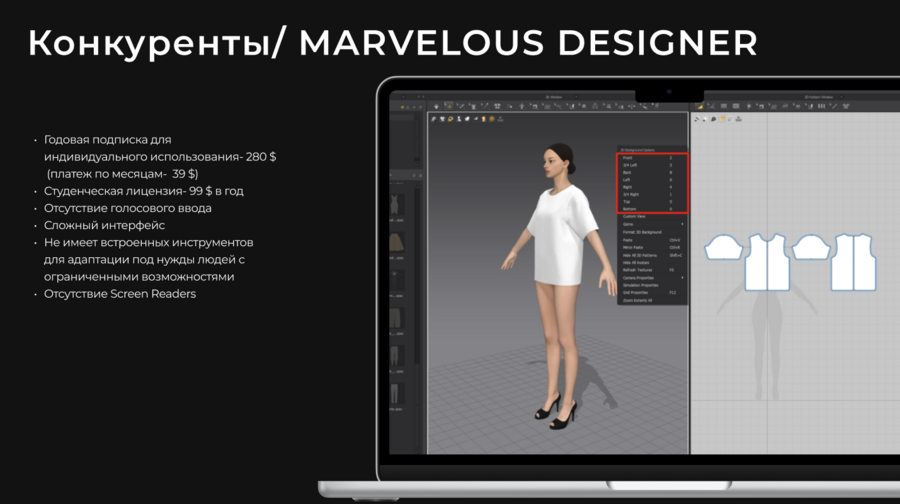Open Grid Properties from context menu

[x=652, y=292]
